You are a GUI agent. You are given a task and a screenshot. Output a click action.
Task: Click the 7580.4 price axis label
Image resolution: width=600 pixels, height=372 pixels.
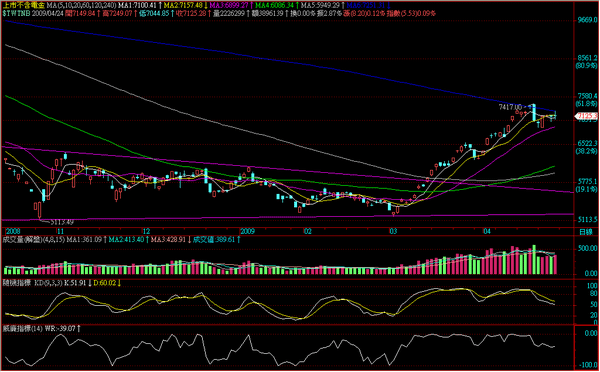click(587, 96)
